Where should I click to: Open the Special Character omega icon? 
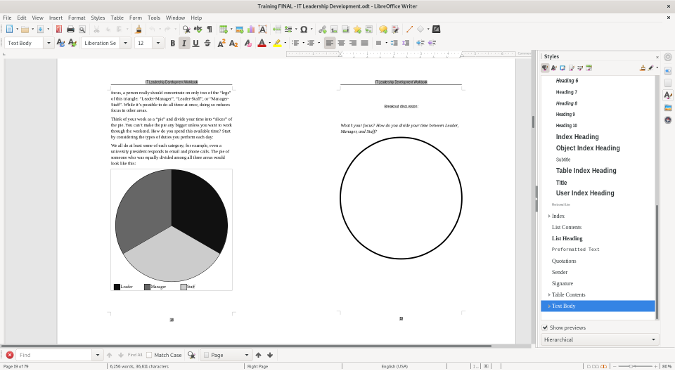coord(304,29)
